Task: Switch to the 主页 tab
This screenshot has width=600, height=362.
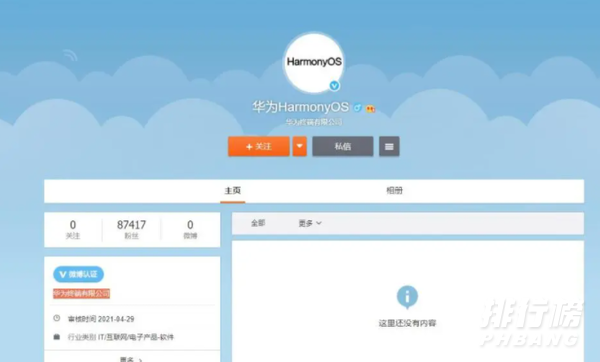Action: click(x=233, y=191)
